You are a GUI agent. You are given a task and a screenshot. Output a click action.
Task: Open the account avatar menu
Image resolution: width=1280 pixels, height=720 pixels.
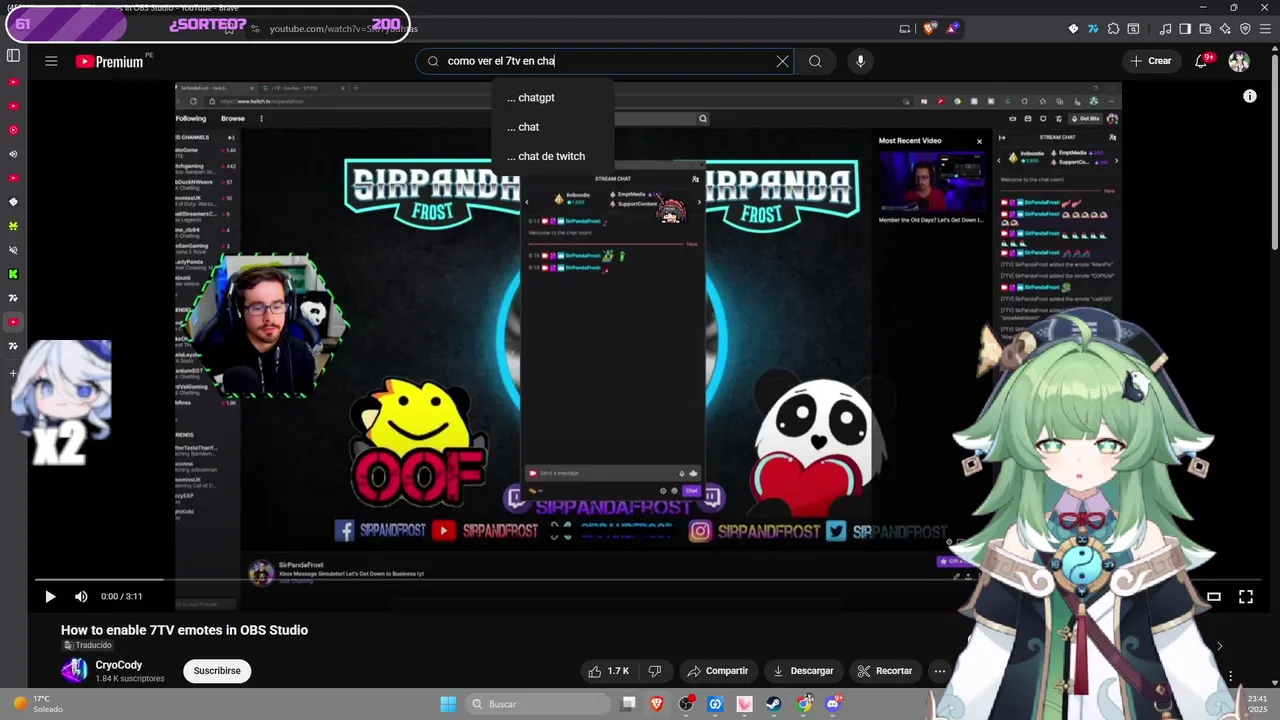coord(1239,61)
